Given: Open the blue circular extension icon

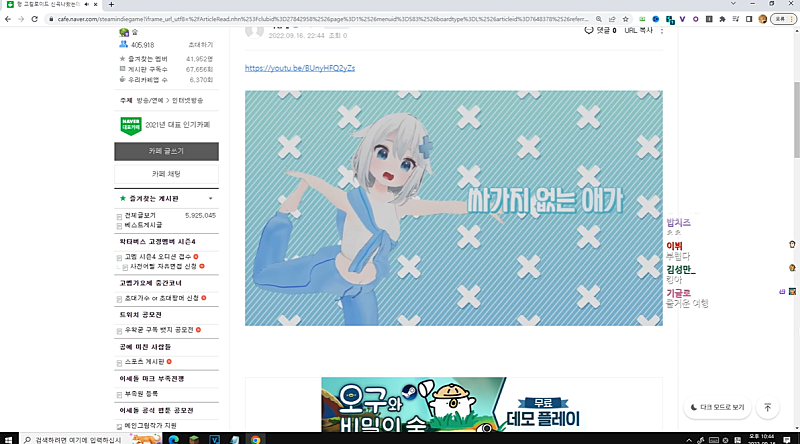Looking at the screenshot, I should (x=656, y=19).
